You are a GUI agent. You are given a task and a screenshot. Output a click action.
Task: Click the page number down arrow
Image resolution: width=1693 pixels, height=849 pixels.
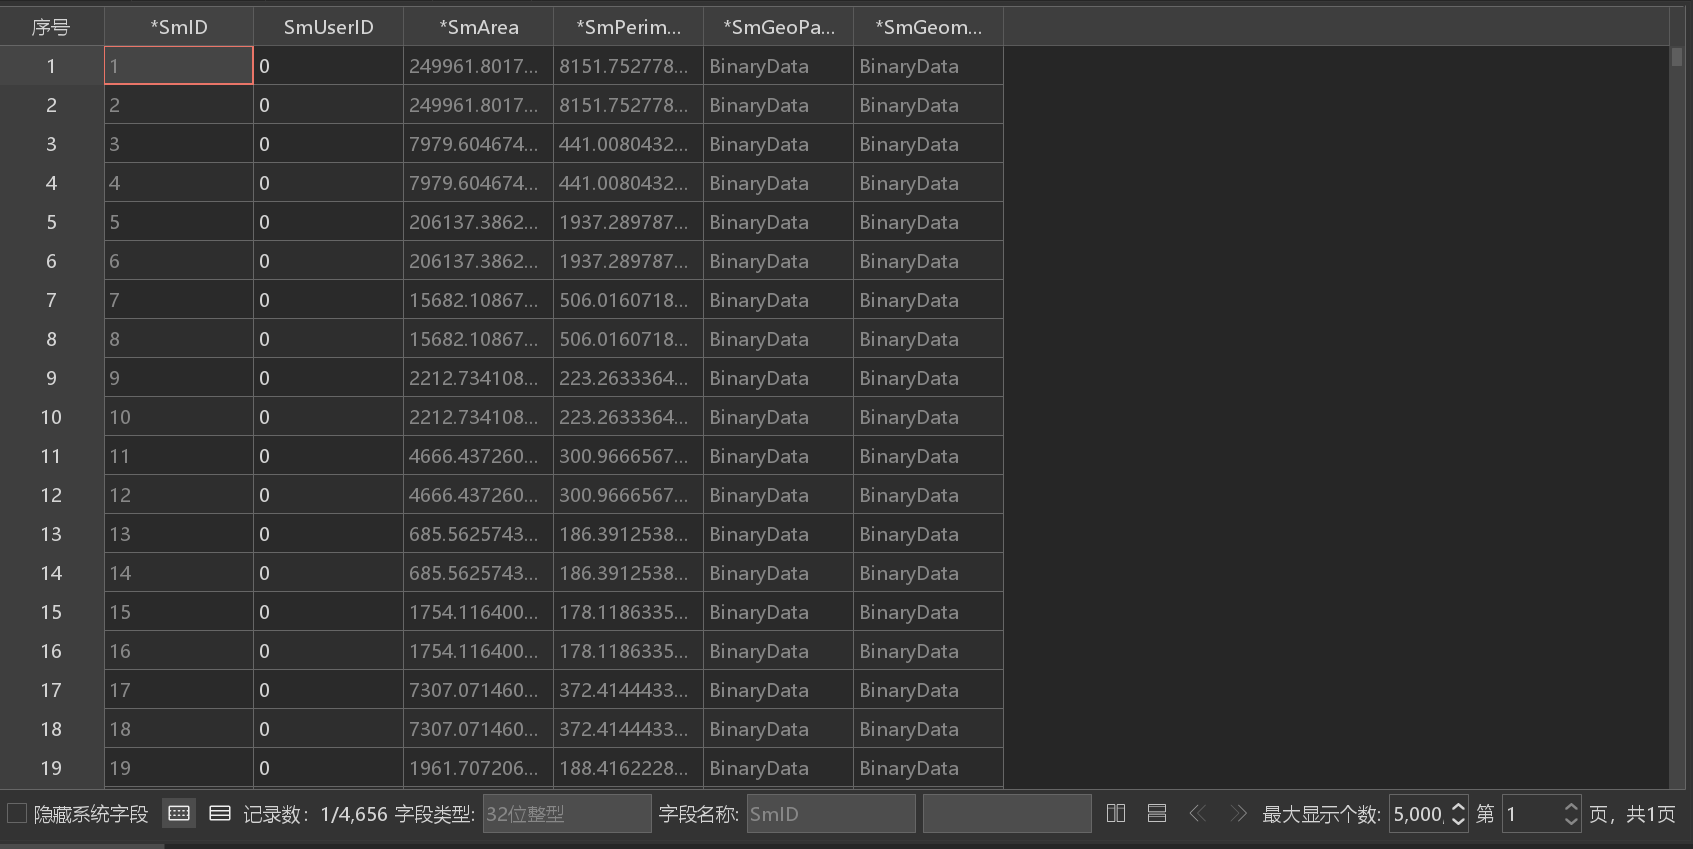coord(1571,821)
